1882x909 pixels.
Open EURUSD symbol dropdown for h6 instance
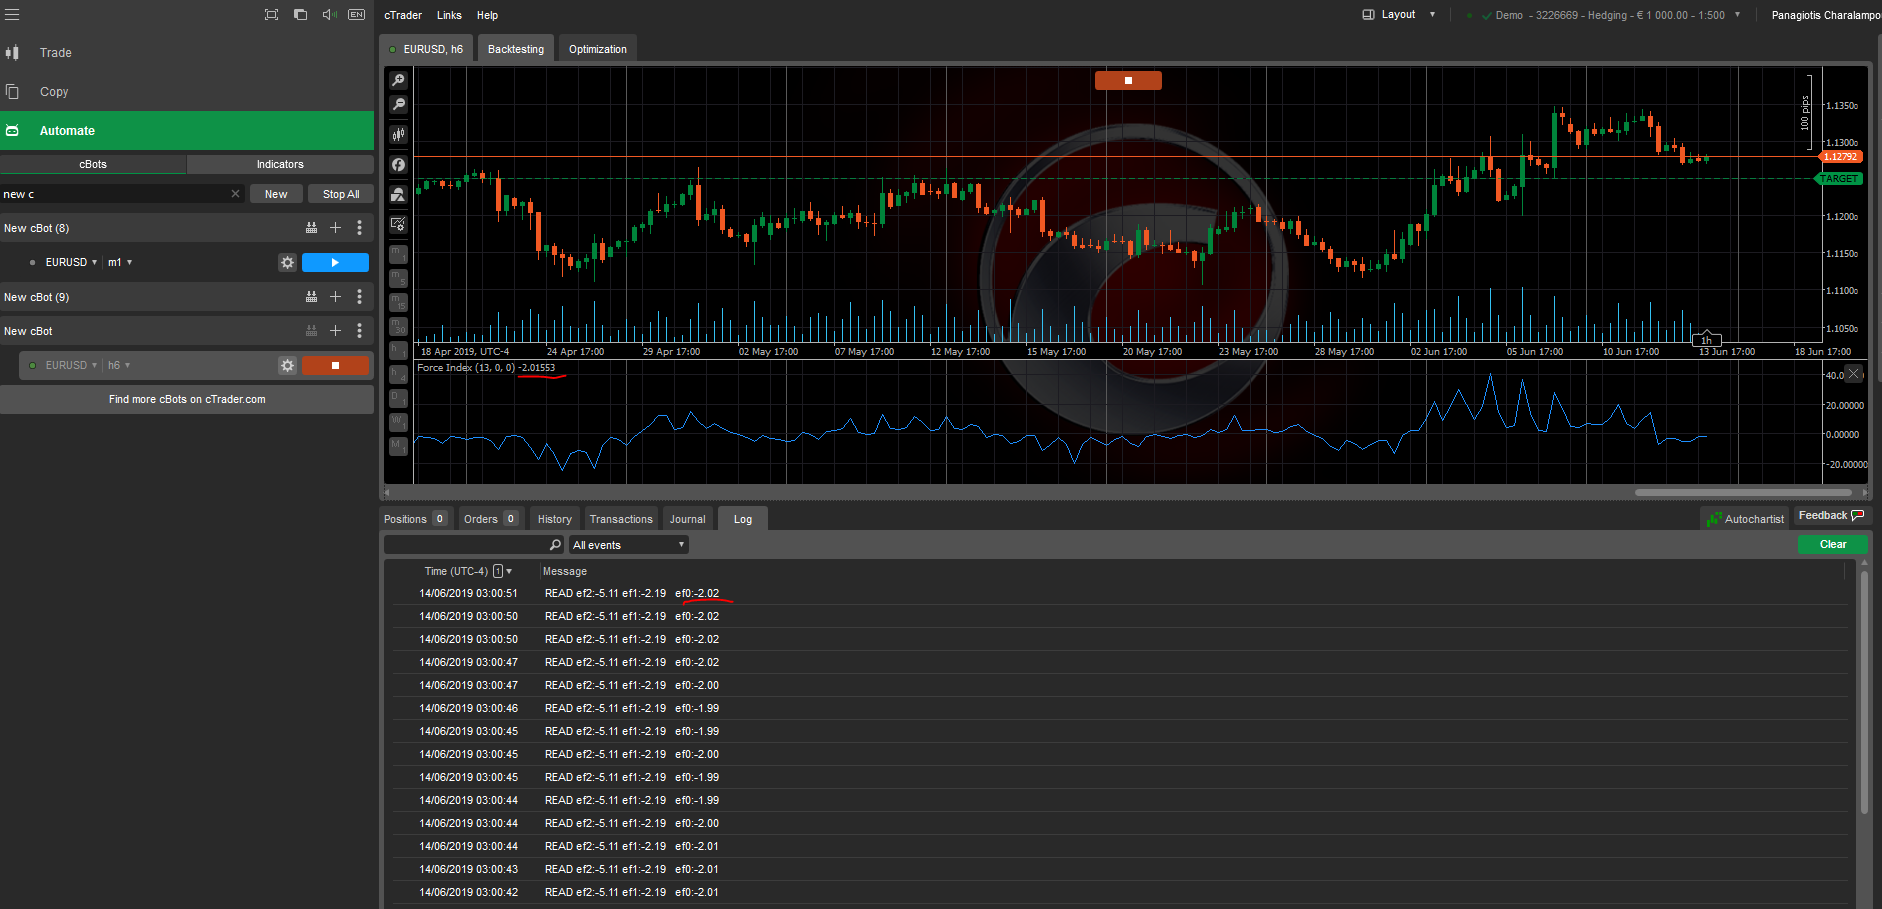point(72,365)
